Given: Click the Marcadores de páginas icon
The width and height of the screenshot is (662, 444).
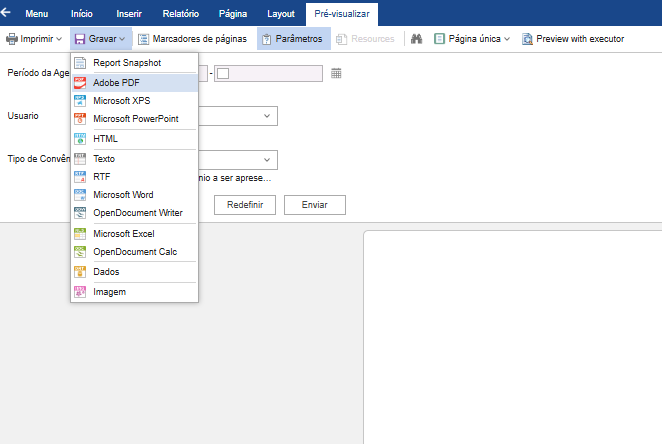Looking at the screenshot, I should point(144,39).
